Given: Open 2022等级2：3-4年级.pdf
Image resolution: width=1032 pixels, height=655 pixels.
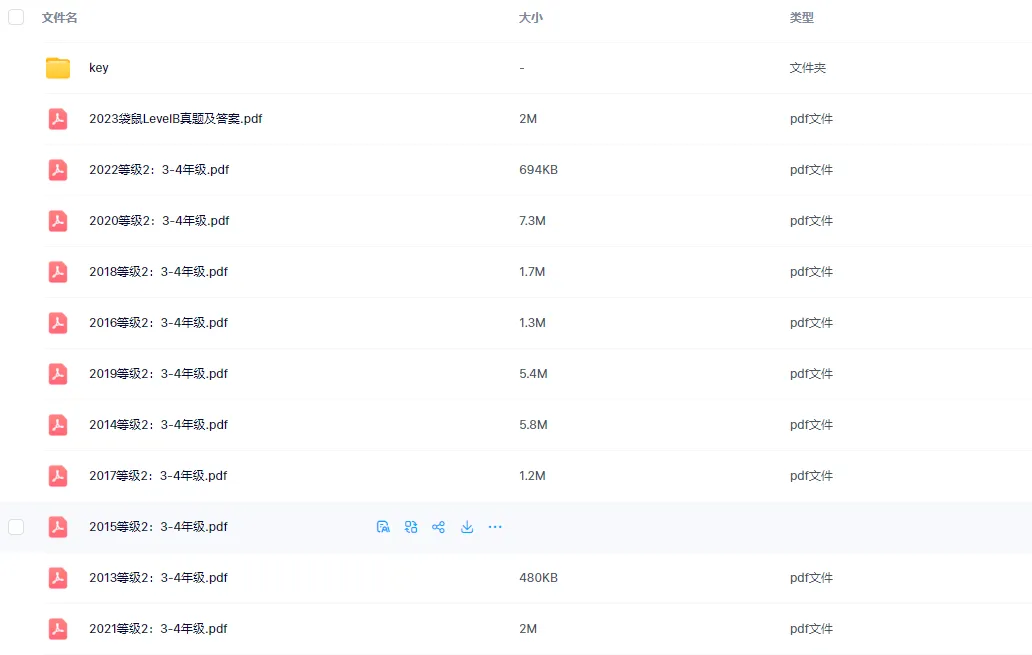Looking at the screenshot, I should coord(159,170).
